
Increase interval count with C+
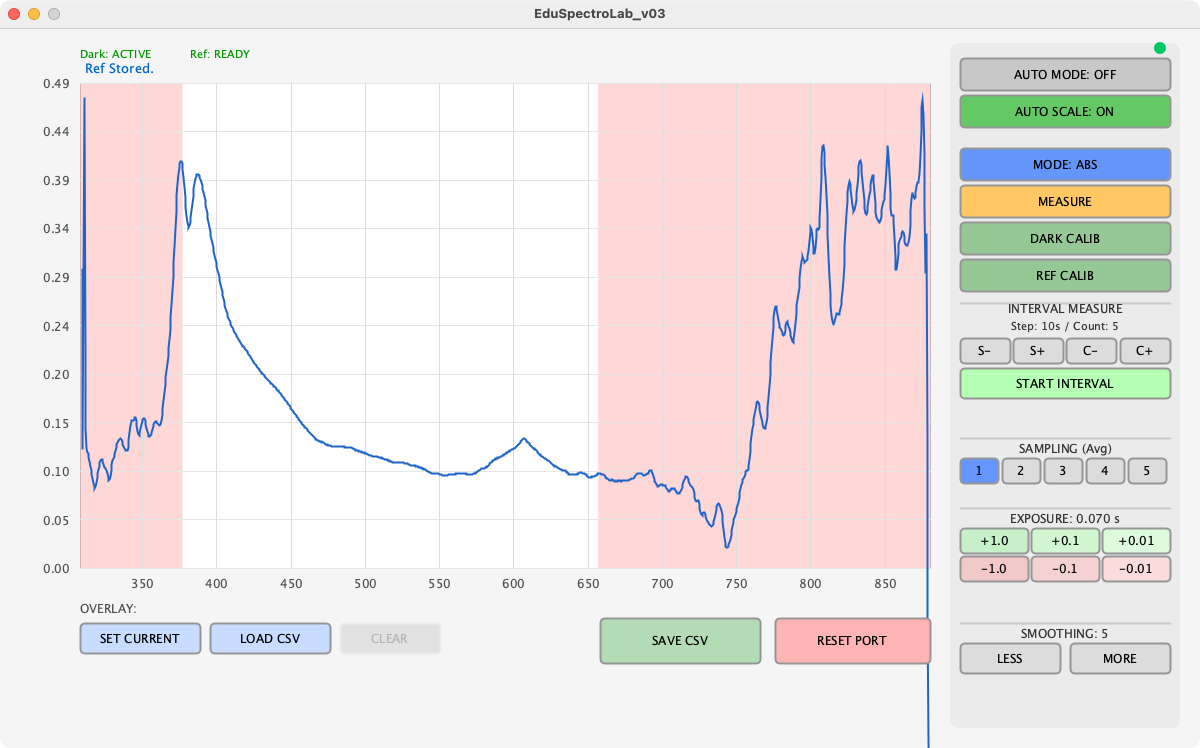(x=1144, y=351)
